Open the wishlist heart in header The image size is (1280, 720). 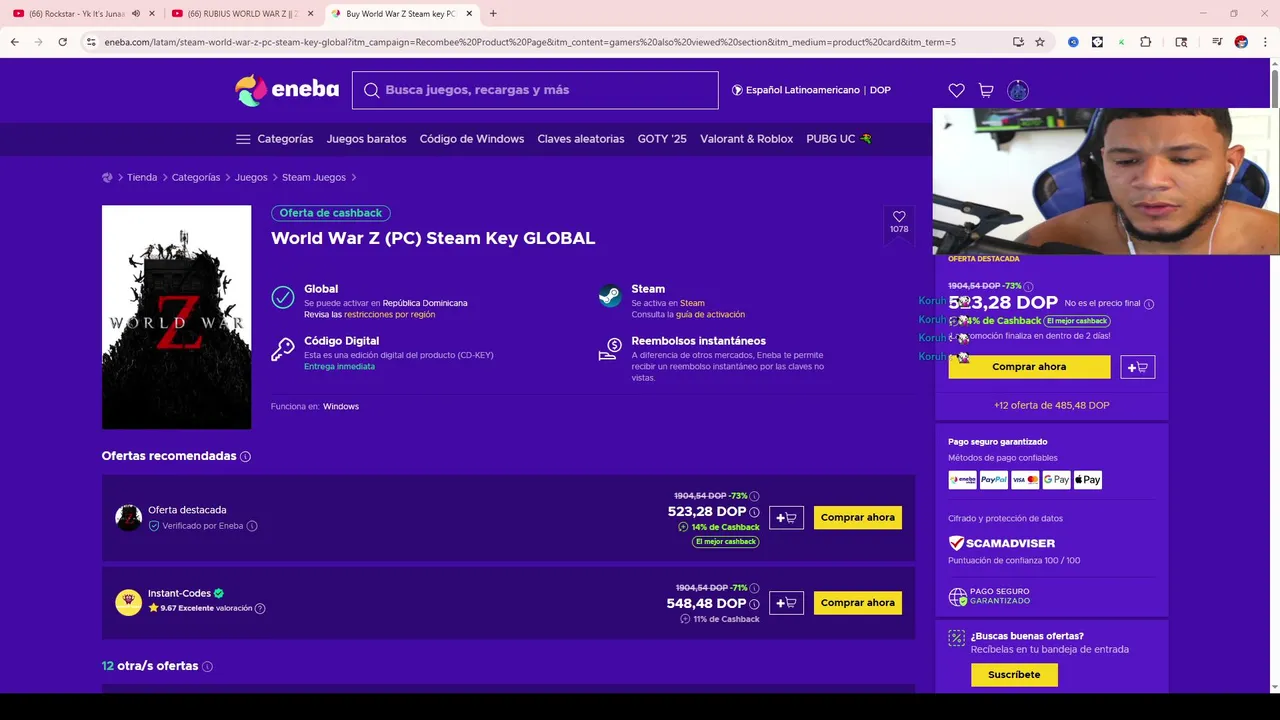tap(956, 90)
